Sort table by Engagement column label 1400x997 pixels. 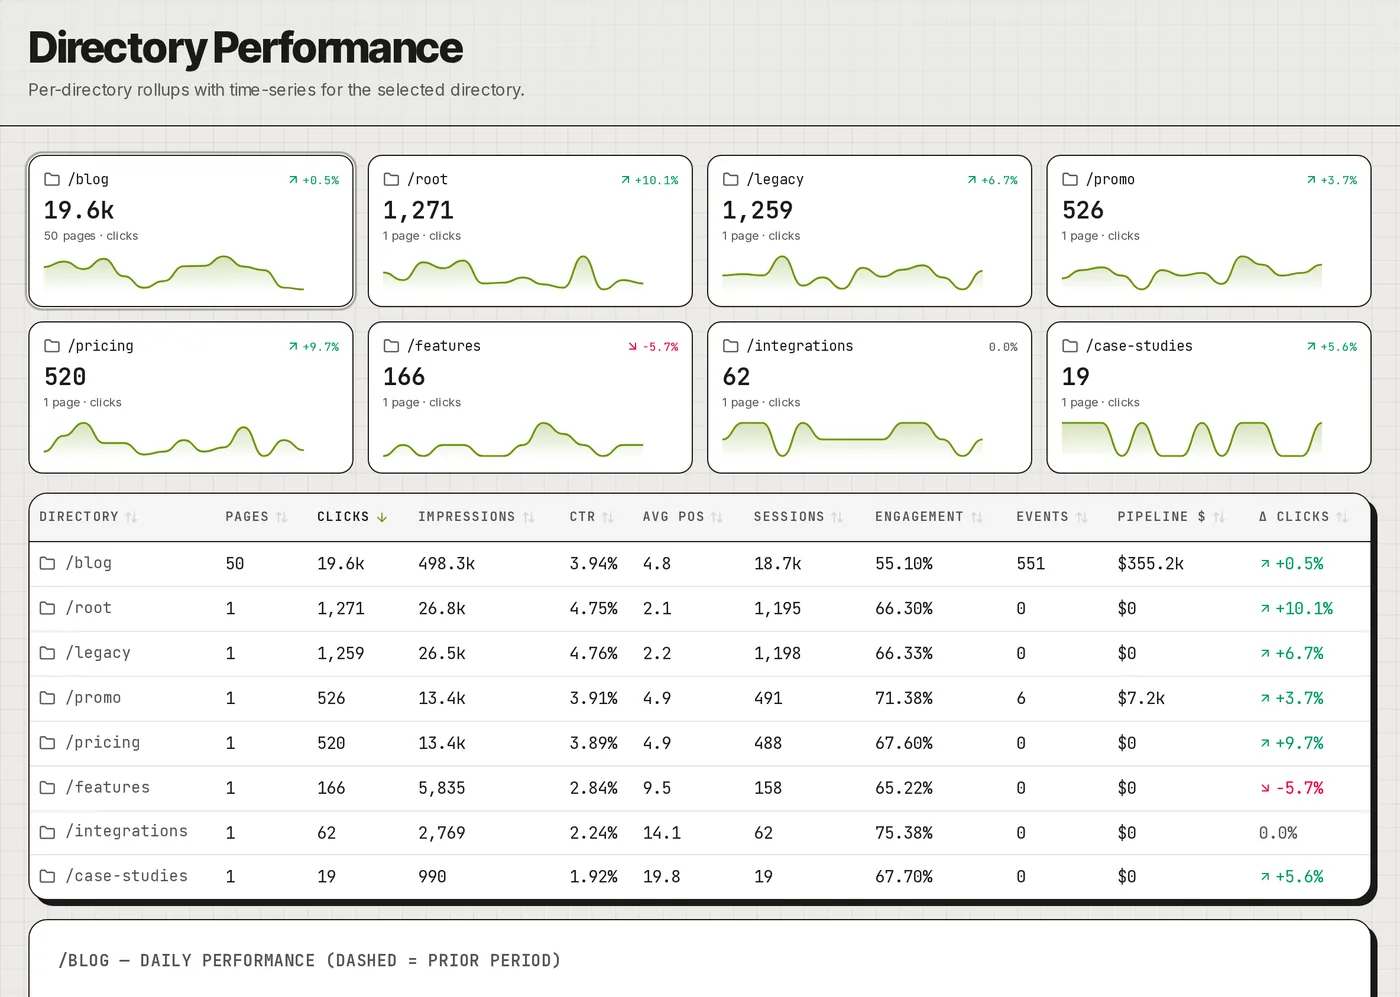point(919,517)
